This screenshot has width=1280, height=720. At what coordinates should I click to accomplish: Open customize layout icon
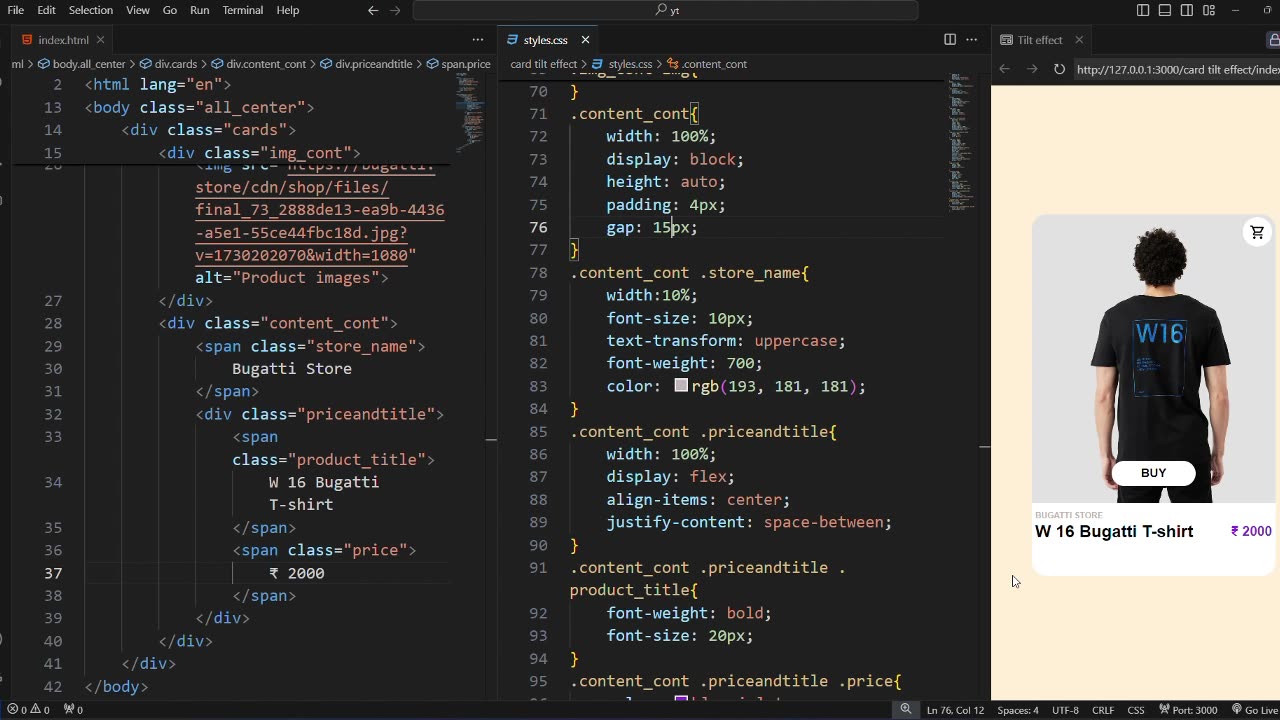1209,10
